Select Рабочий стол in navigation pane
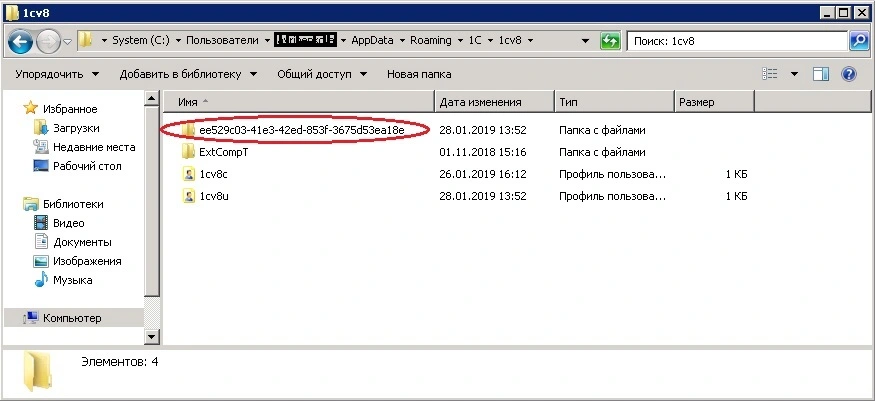This screenshot has height=401, width=875. pos(87,166)
